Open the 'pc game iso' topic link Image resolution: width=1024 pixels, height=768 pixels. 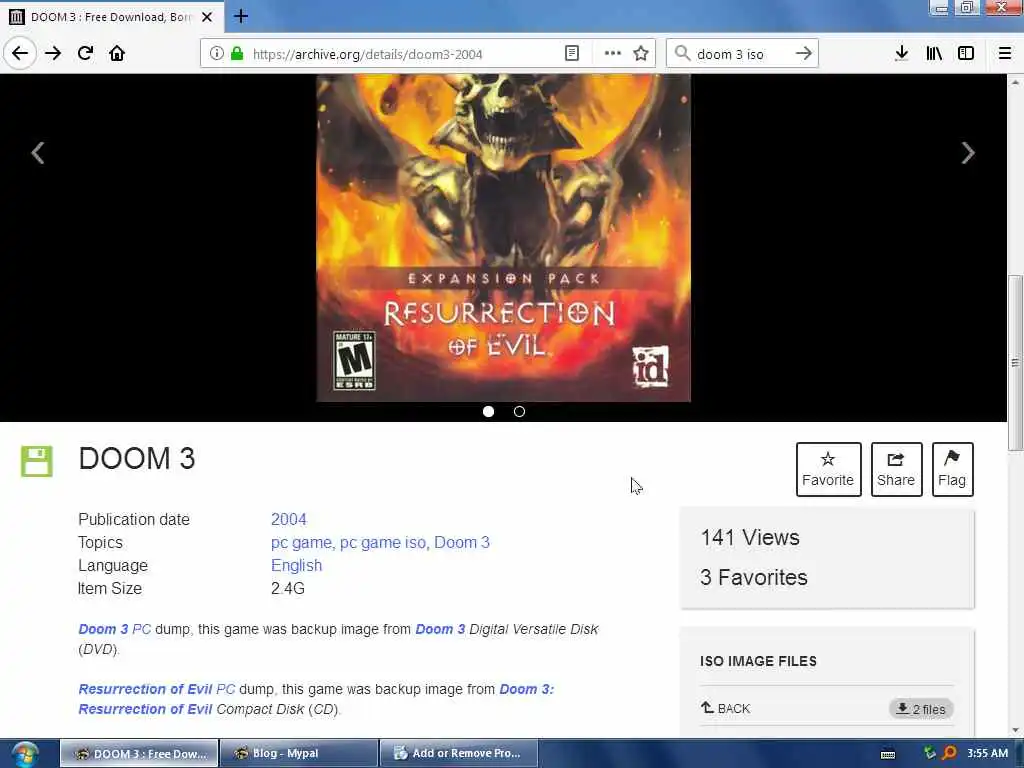(x=383, y=543)
